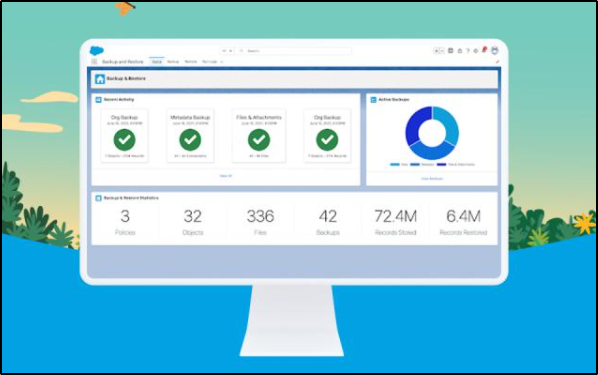Click inside the global Search field
This screenshot has height=375, width=598.
(294, 51)
